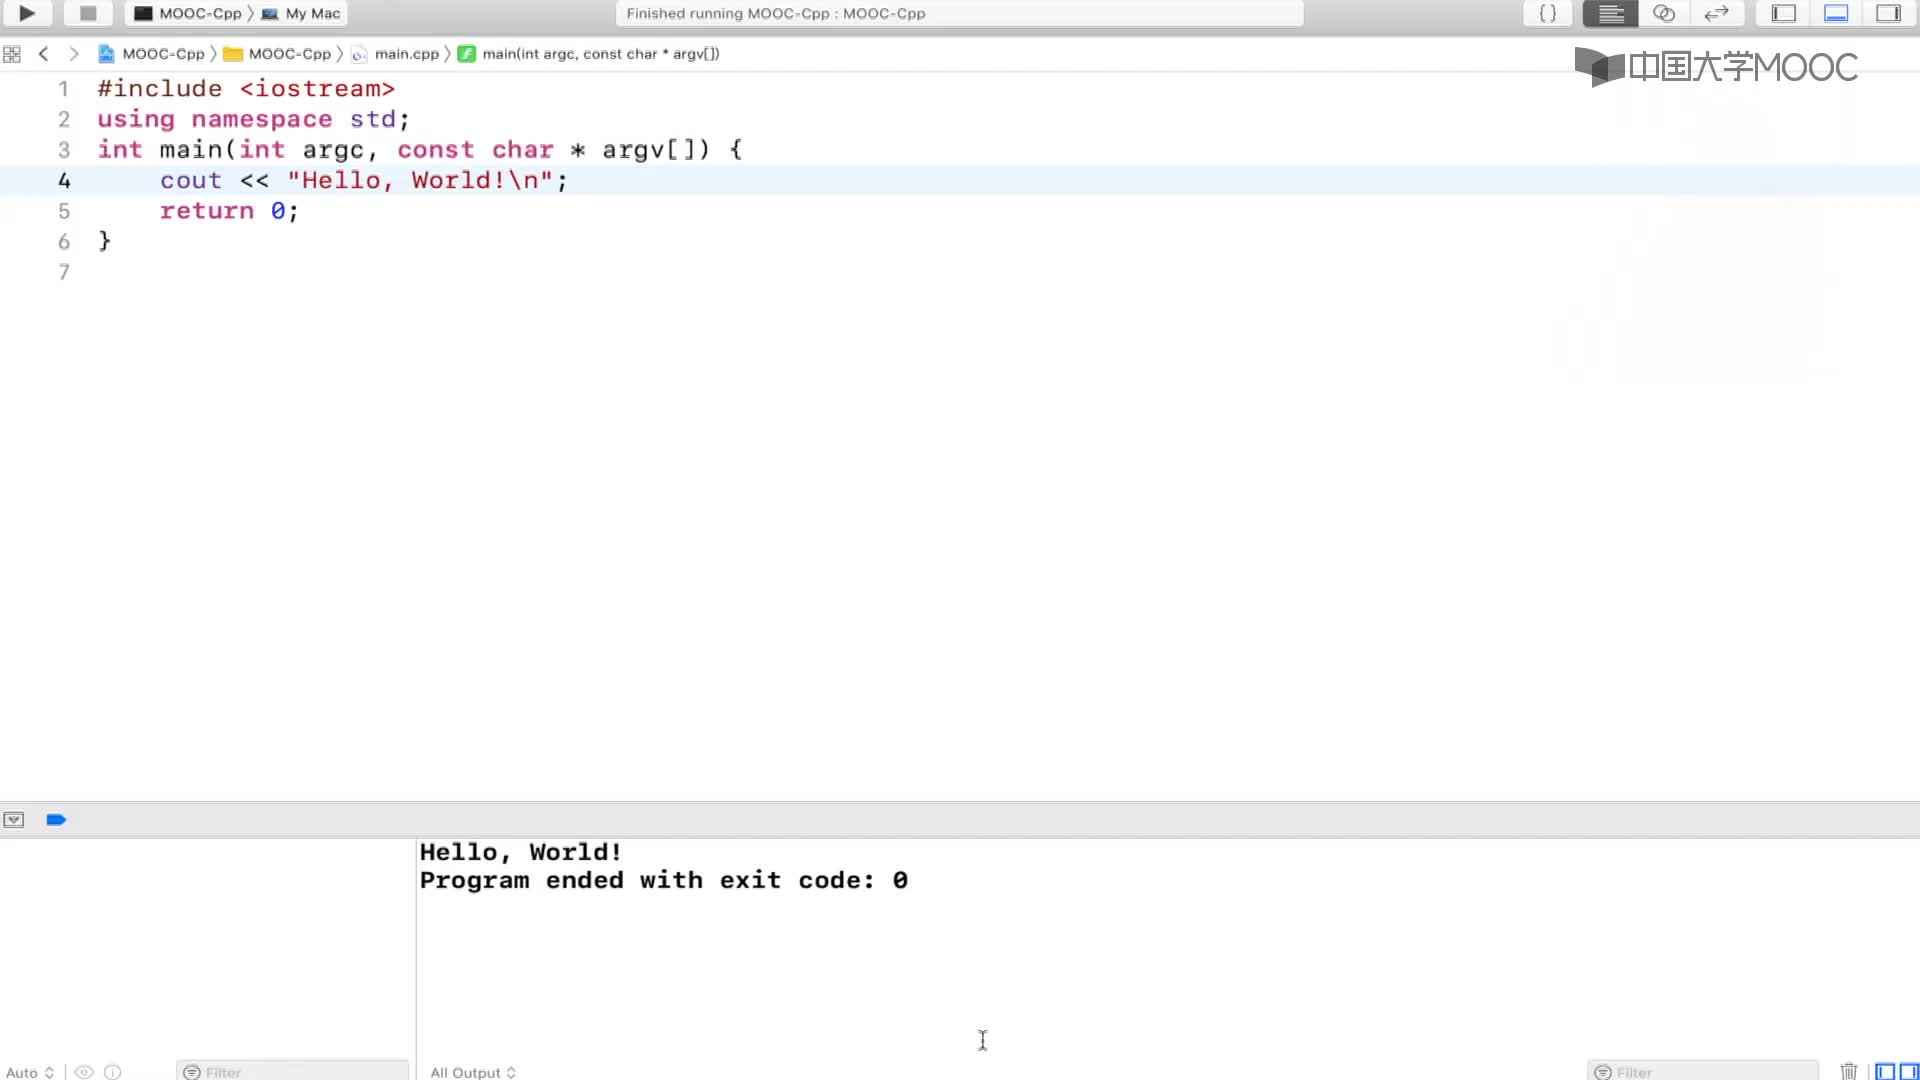Click the #include iostream line
1920x1080 pixels.
(x=246, y=89)
